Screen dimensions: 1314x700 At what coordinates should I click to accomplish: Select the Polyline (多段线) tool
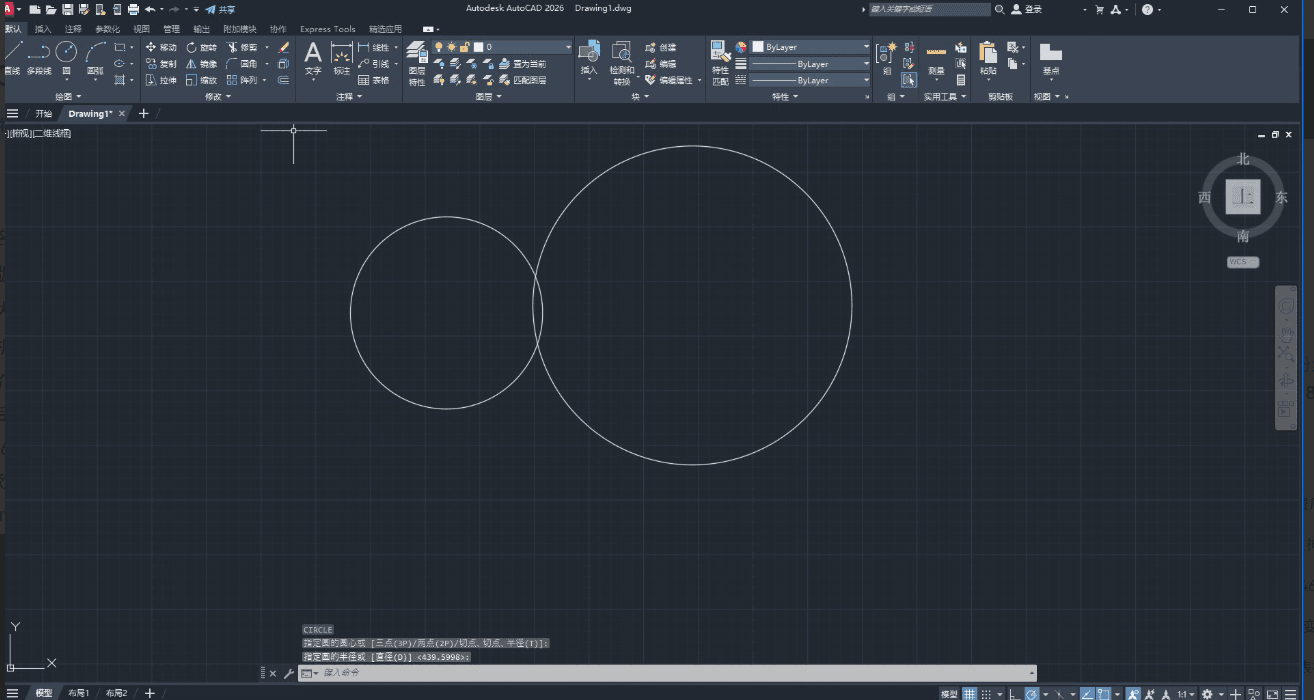(39, 57)
